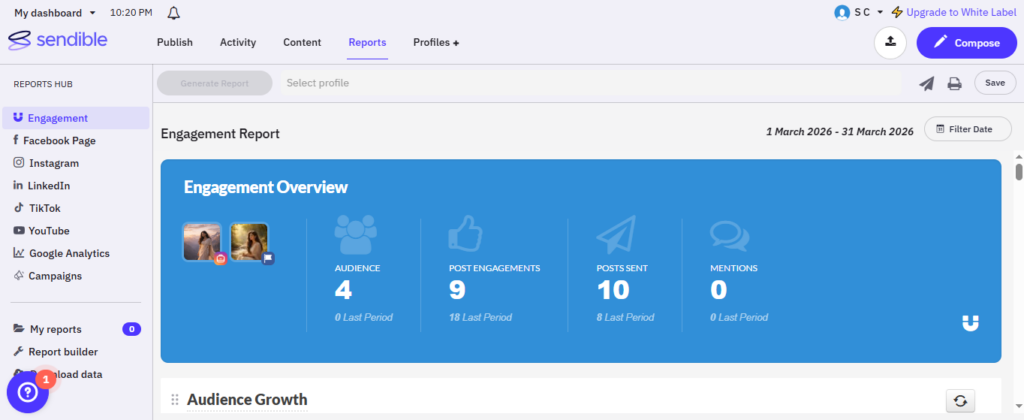
Task: Click the Instagram profile avatar
Action: [x=202, y=242]
